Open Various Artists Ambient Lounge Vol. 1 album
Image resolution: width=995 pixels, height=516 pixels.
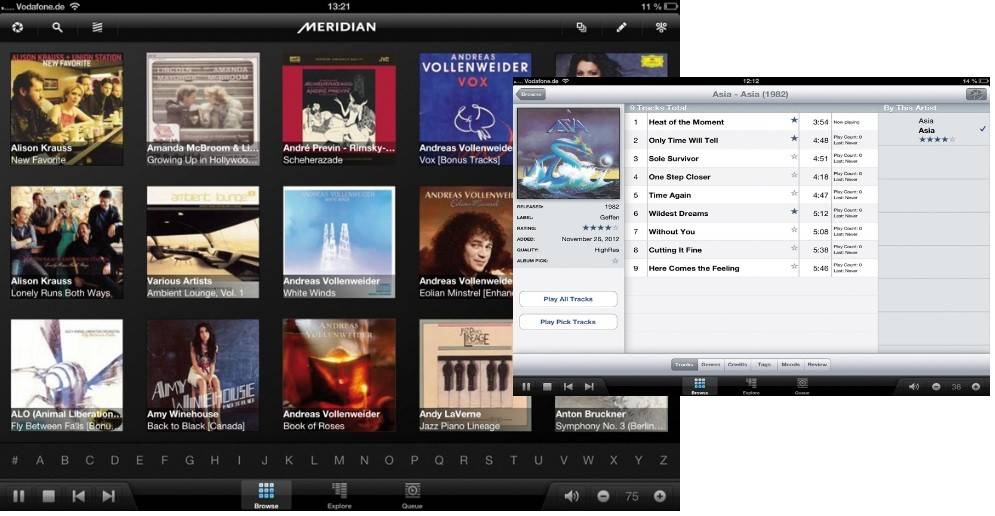point(203,242)
